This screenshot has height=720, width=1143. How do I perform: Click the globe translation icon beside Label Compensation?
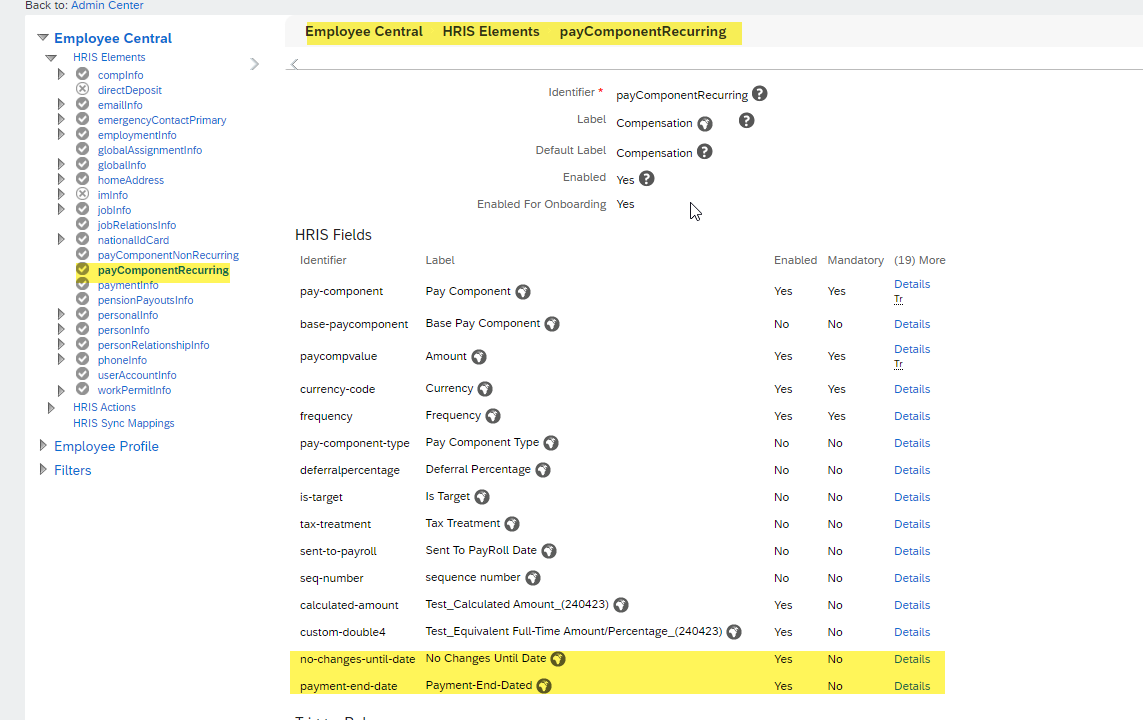click(705, 124)
